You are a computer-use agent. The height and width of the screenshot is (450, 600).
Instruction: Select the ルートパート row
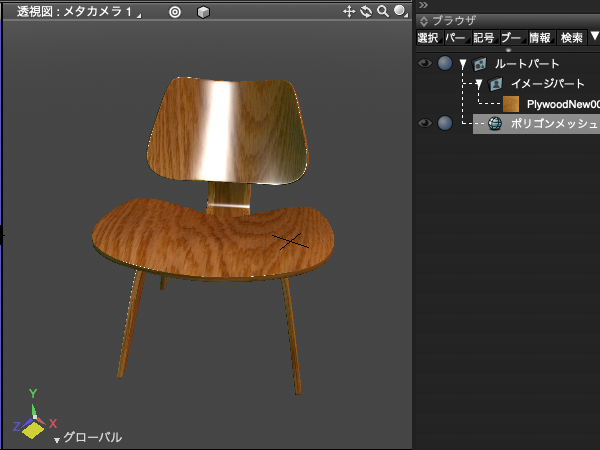tap(527, 64)
